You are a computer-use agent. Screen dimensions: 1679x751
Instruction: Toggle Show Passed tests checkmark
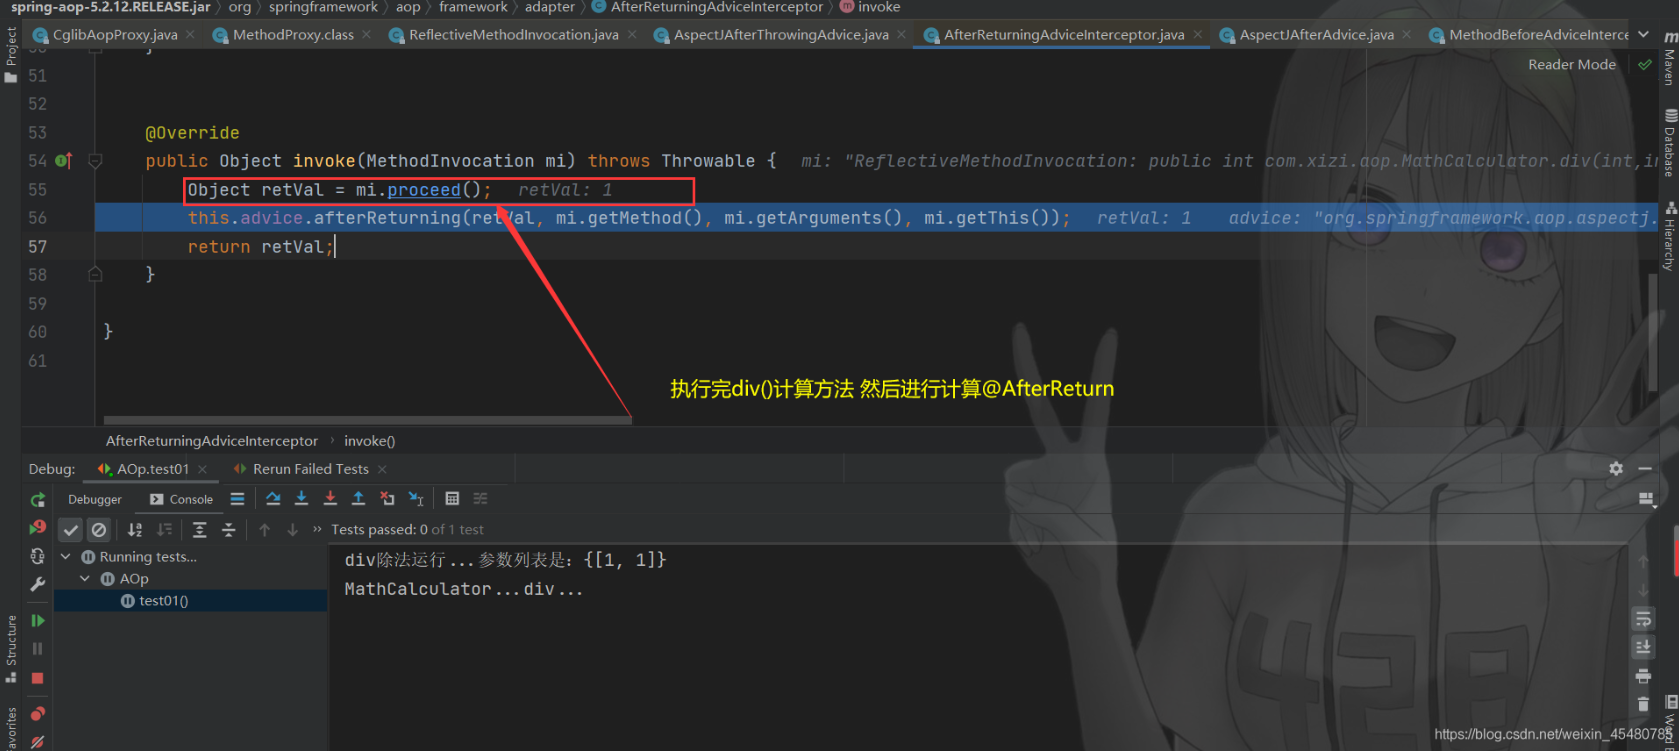(70, 530)
